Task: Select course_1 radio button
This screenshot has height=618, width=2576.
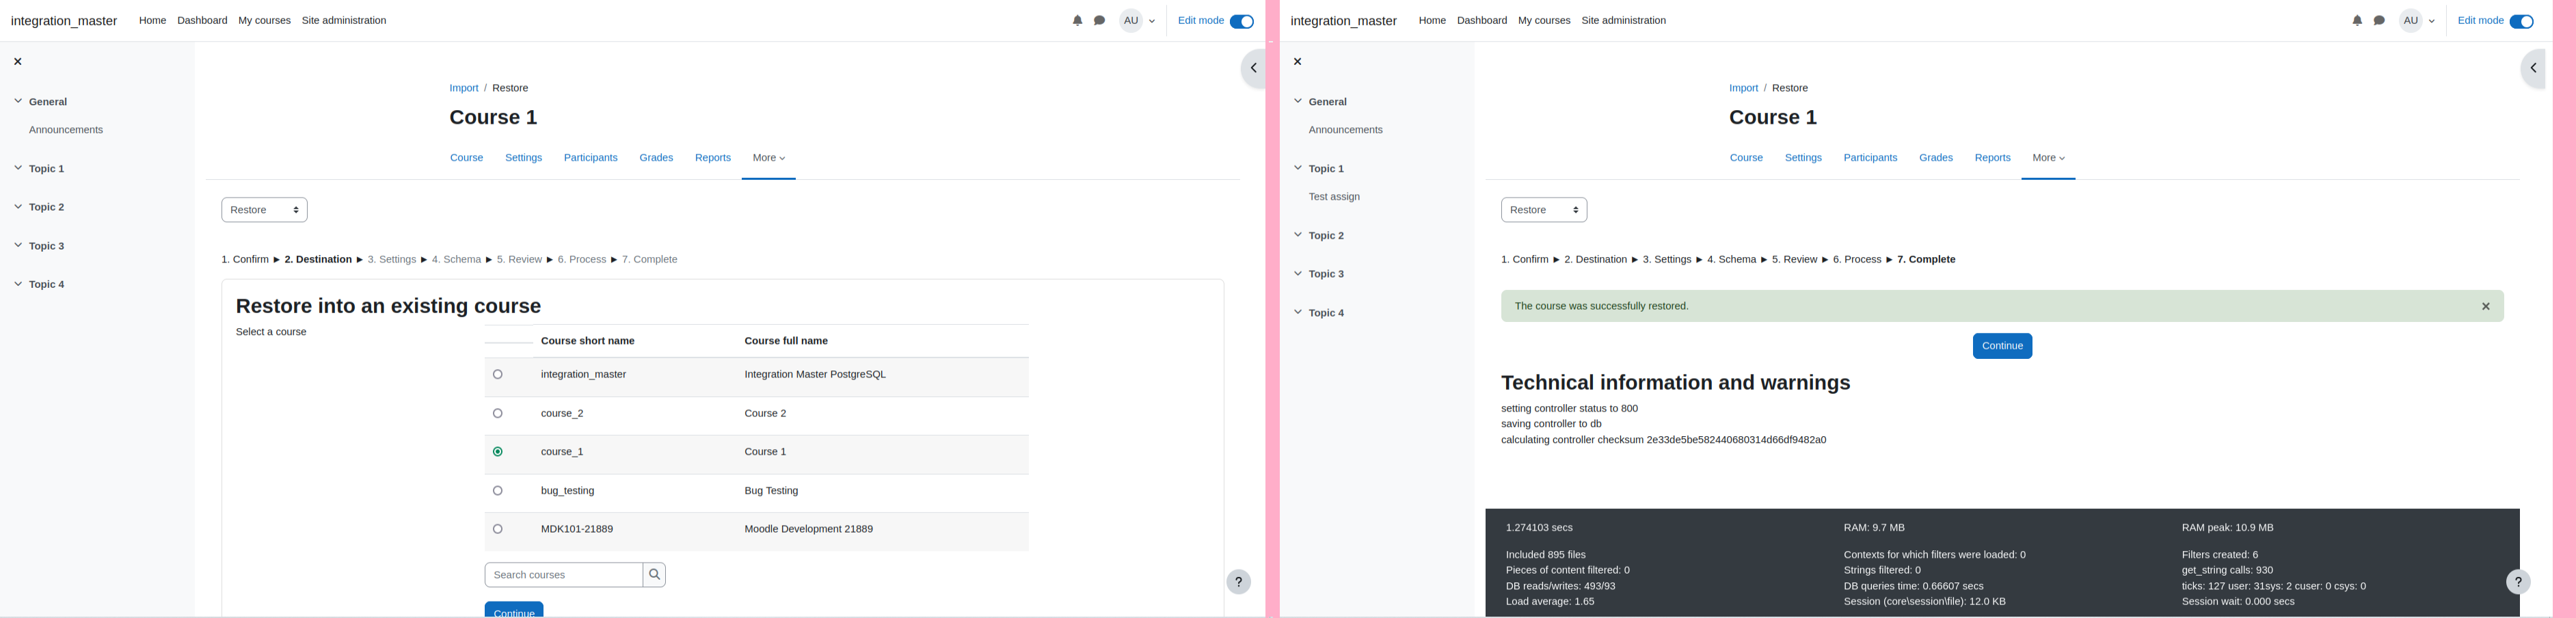Action: point(498,452)
